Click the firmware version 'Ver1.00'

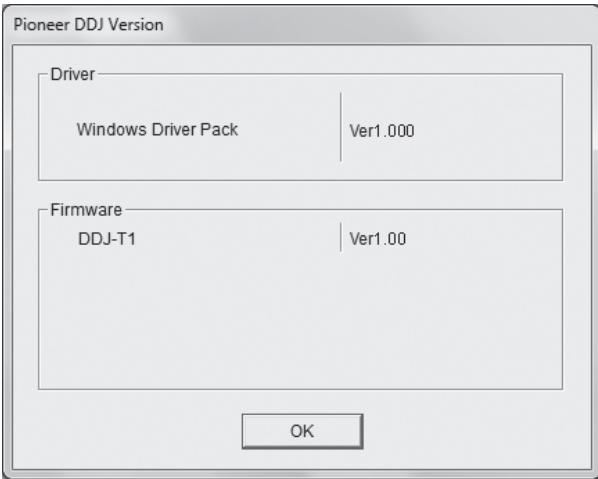coord(378,239)
